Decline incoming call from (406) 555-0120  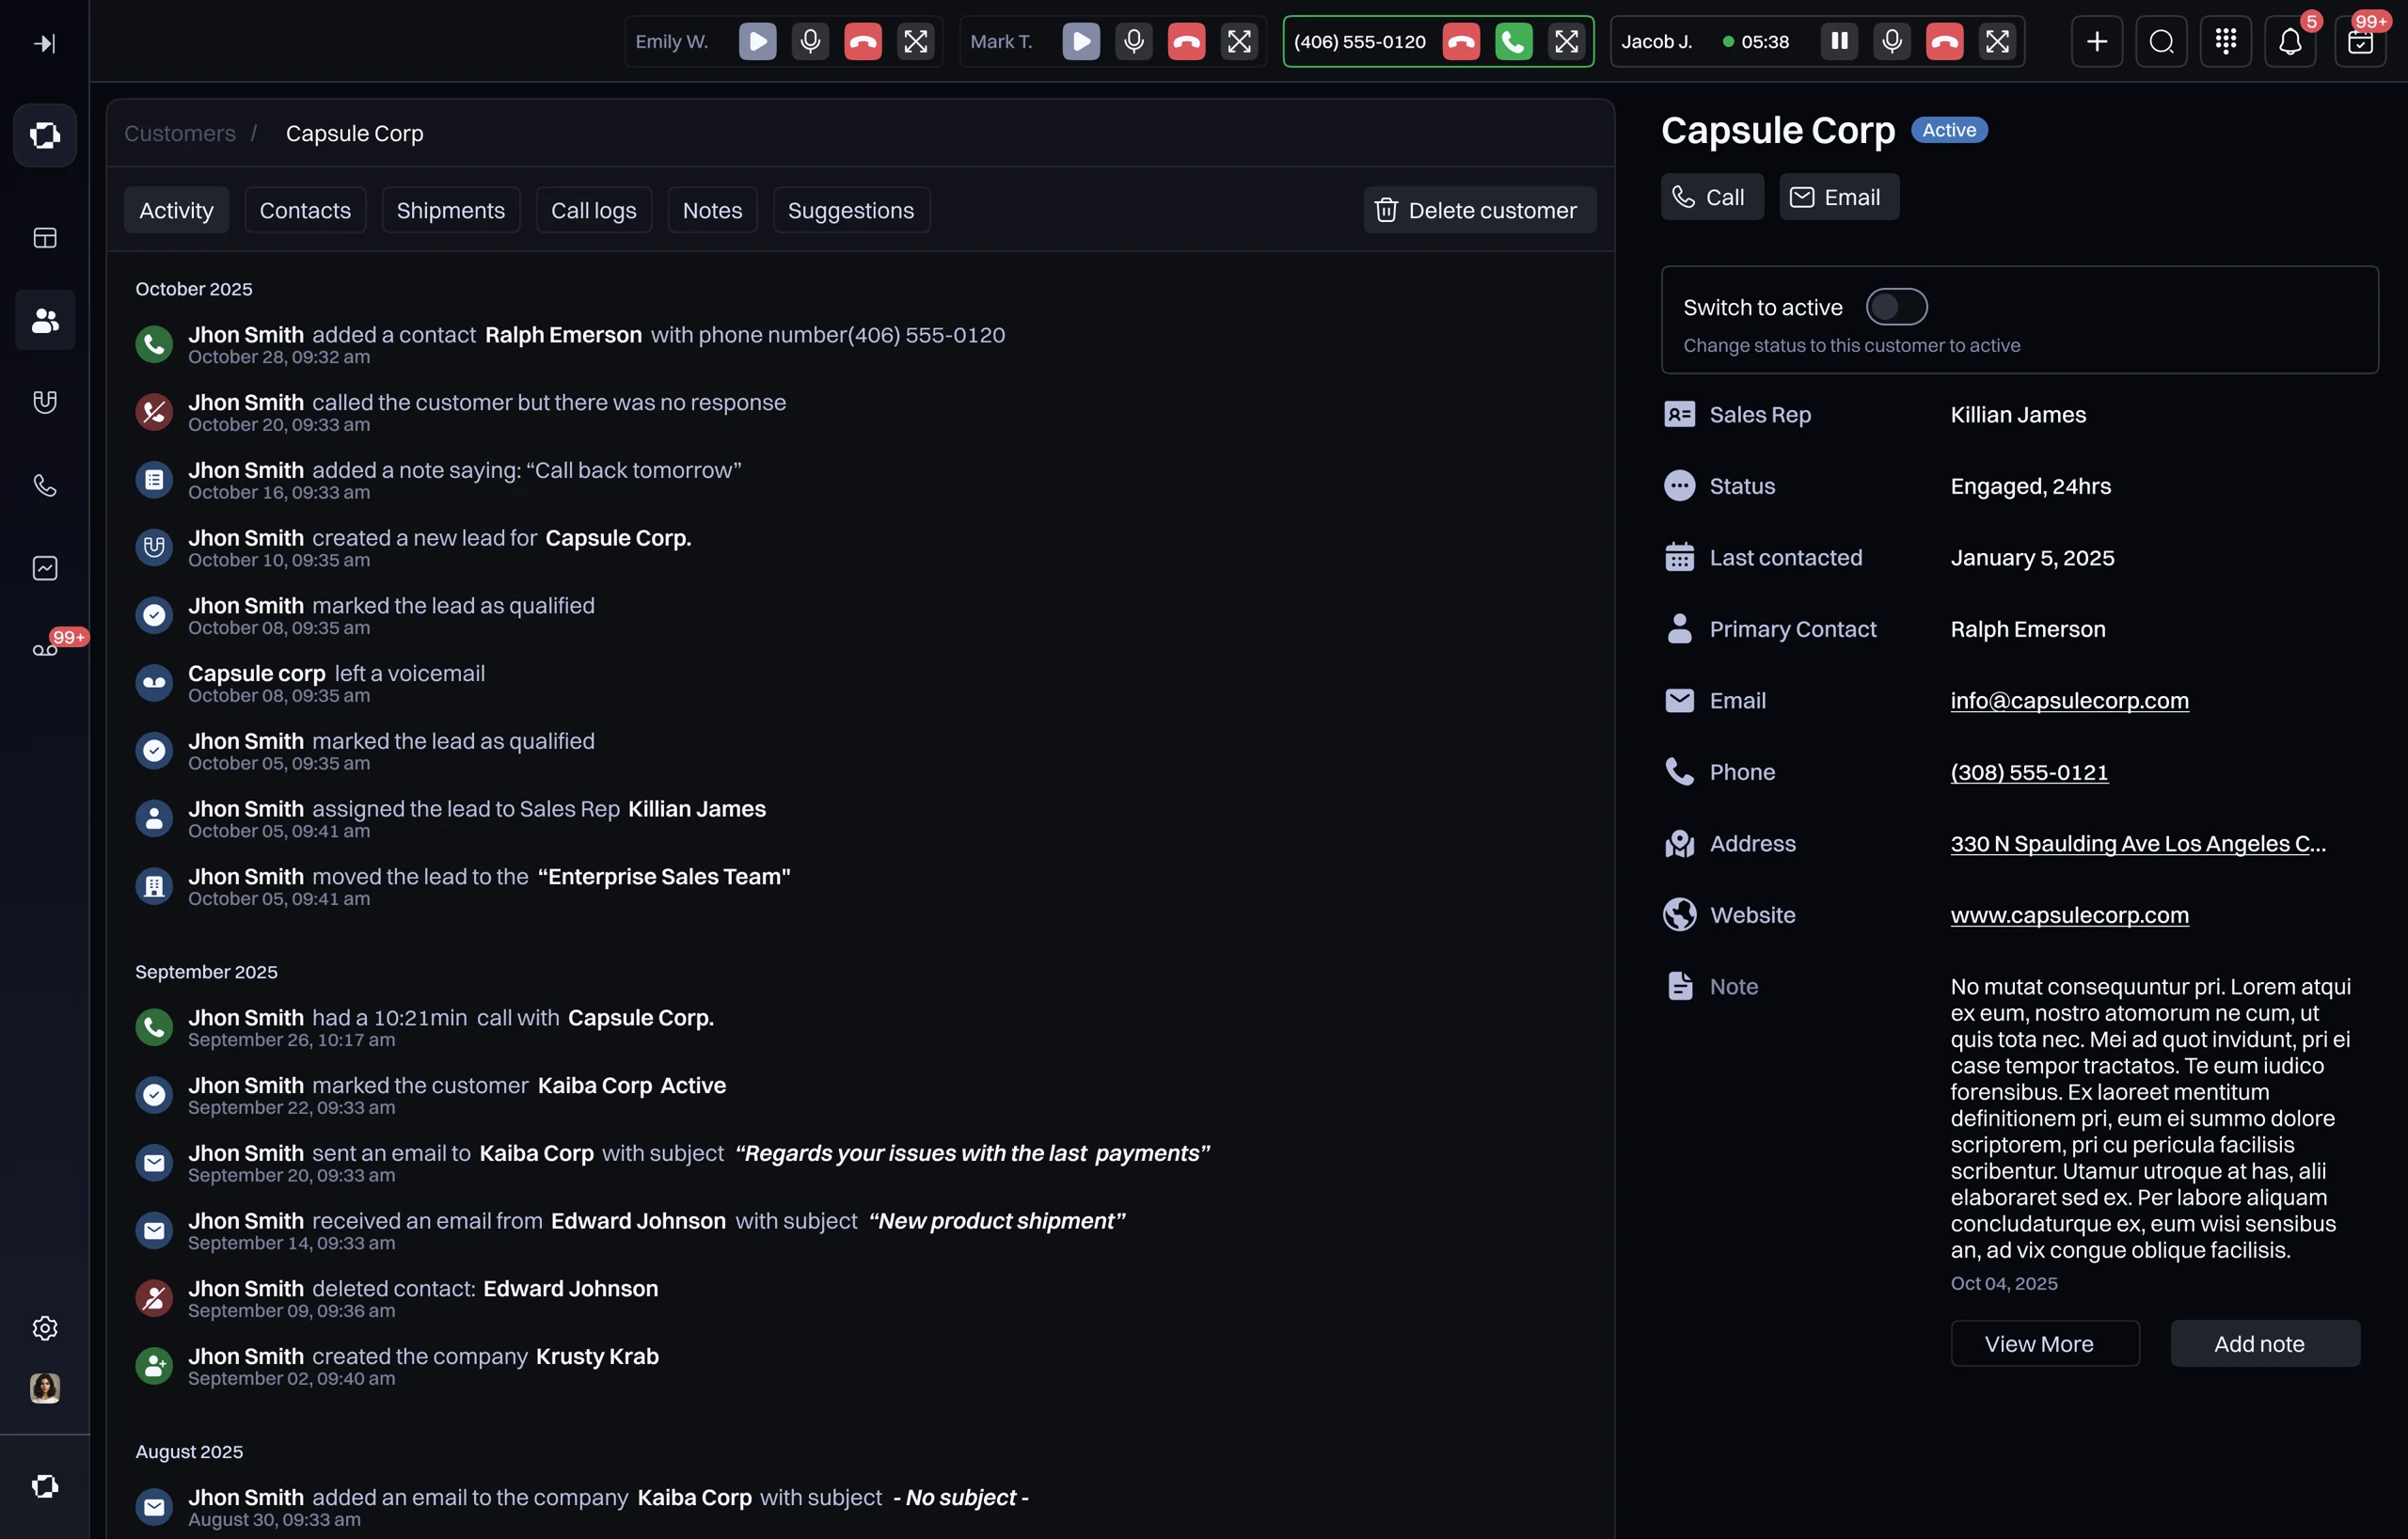coord(1461,41)
